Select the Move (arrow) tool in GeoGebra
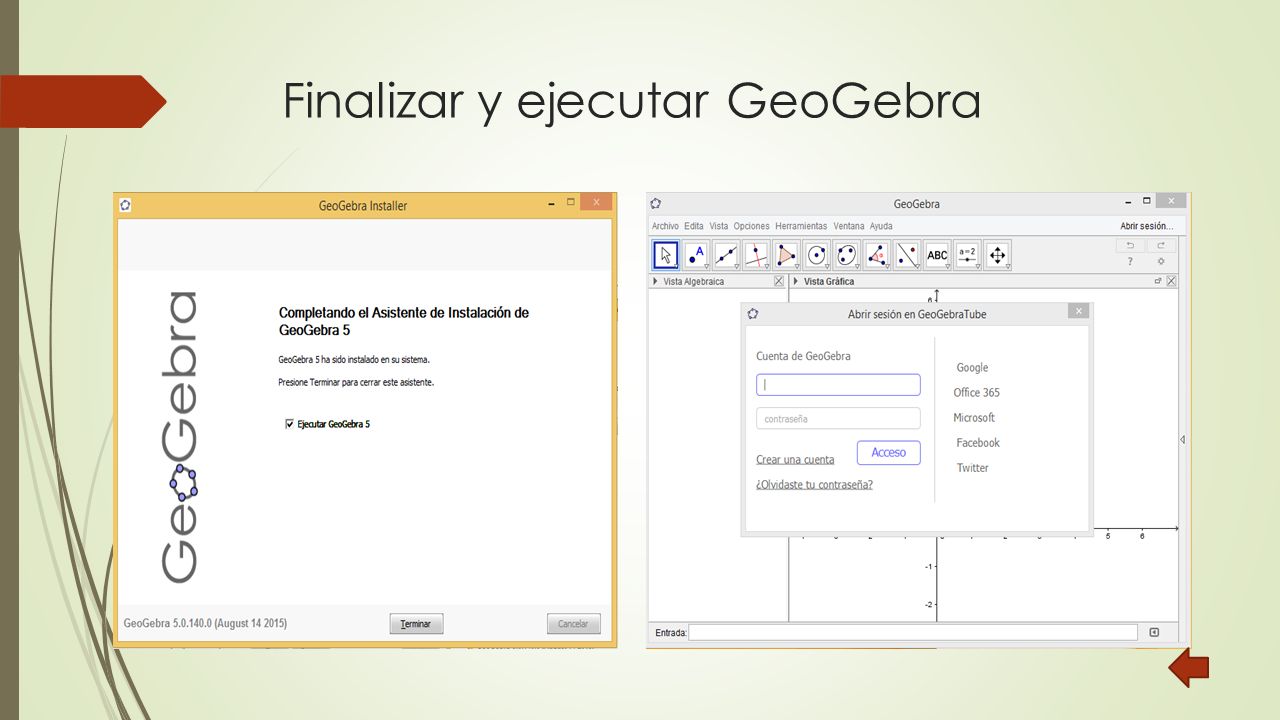Screen dimensions: 1280x720 (666, 255)
